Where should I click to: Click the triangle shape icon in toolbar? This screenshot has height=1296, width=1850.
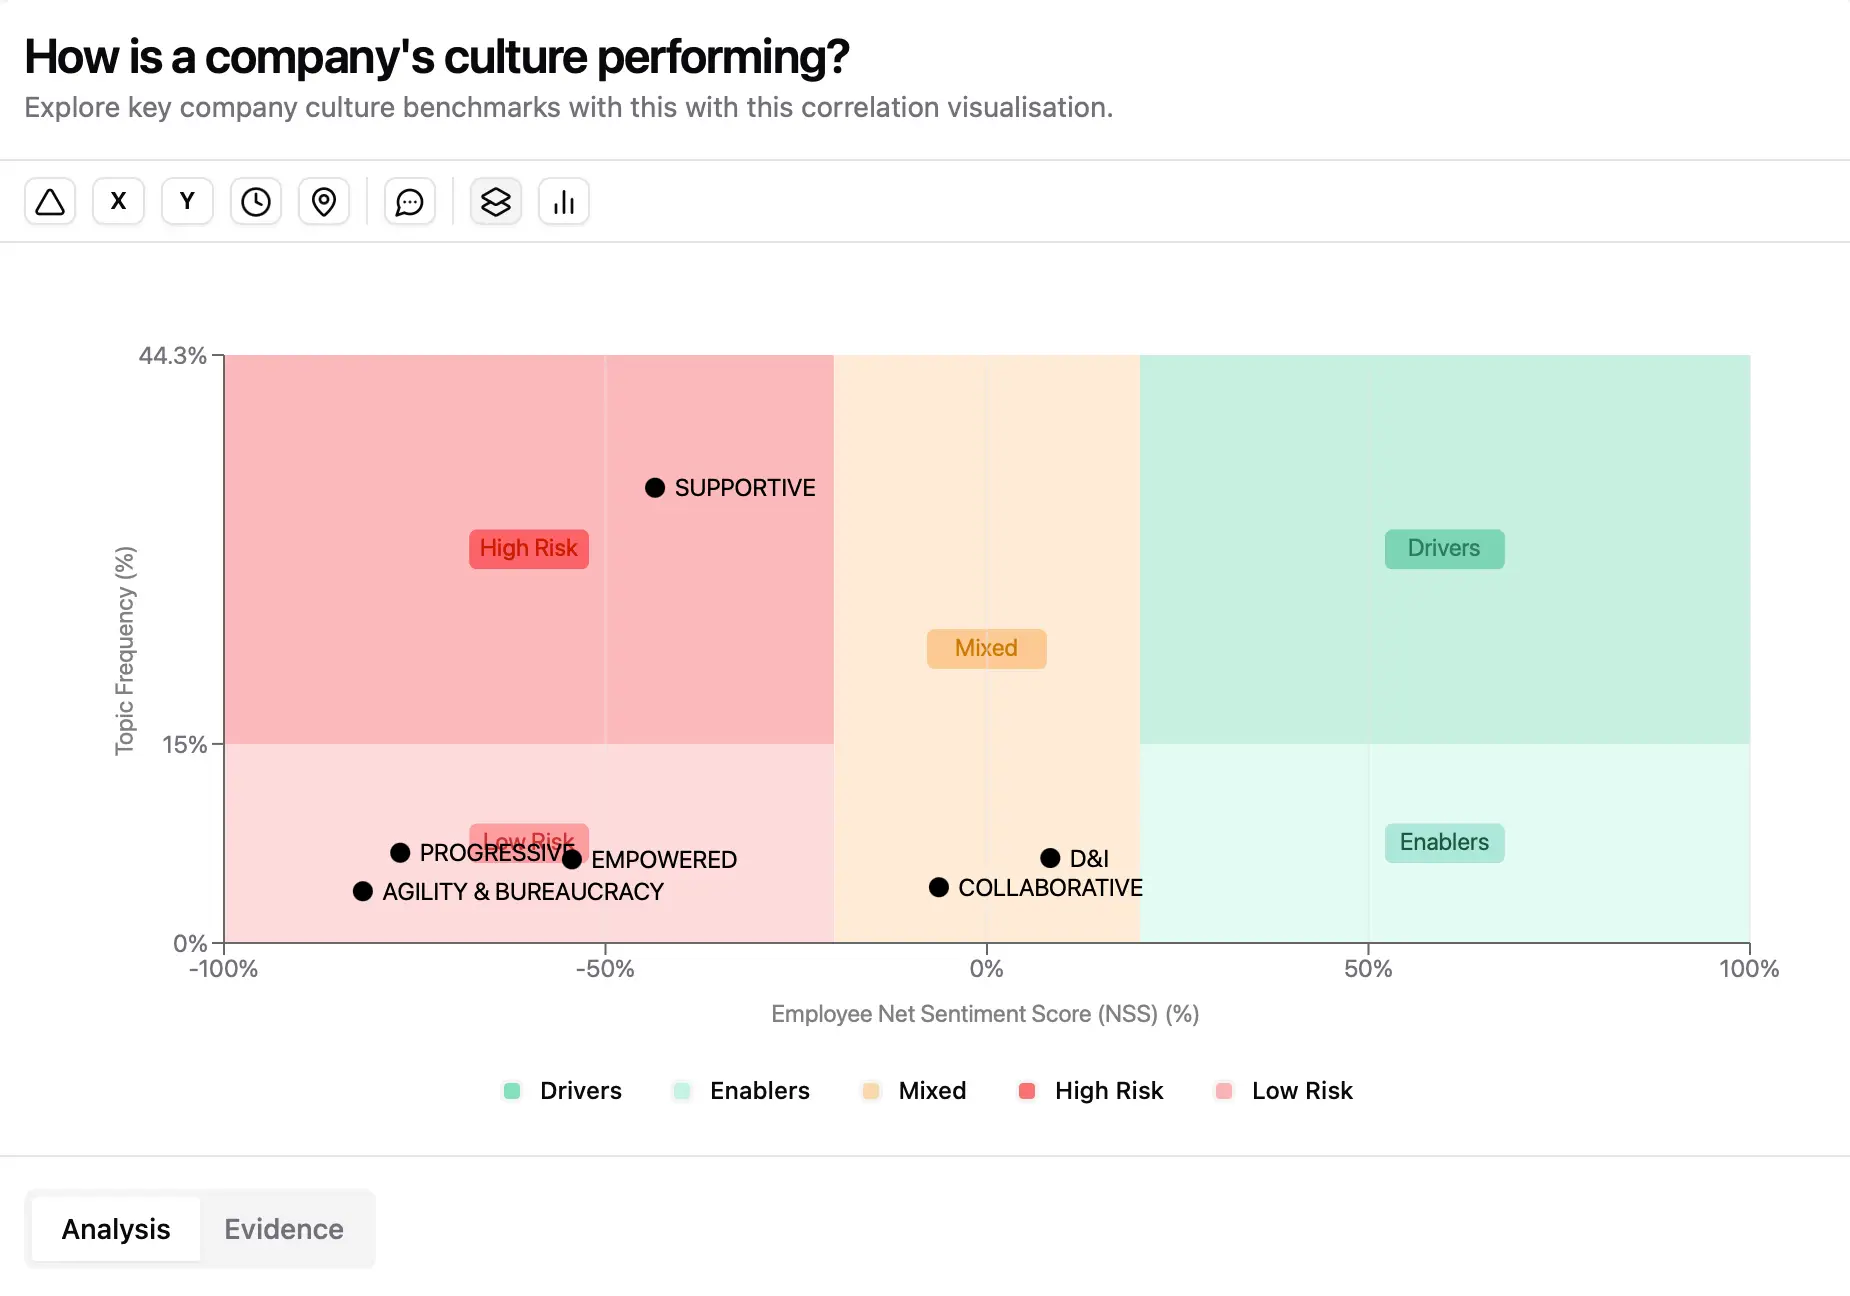[x=50, y=202]
